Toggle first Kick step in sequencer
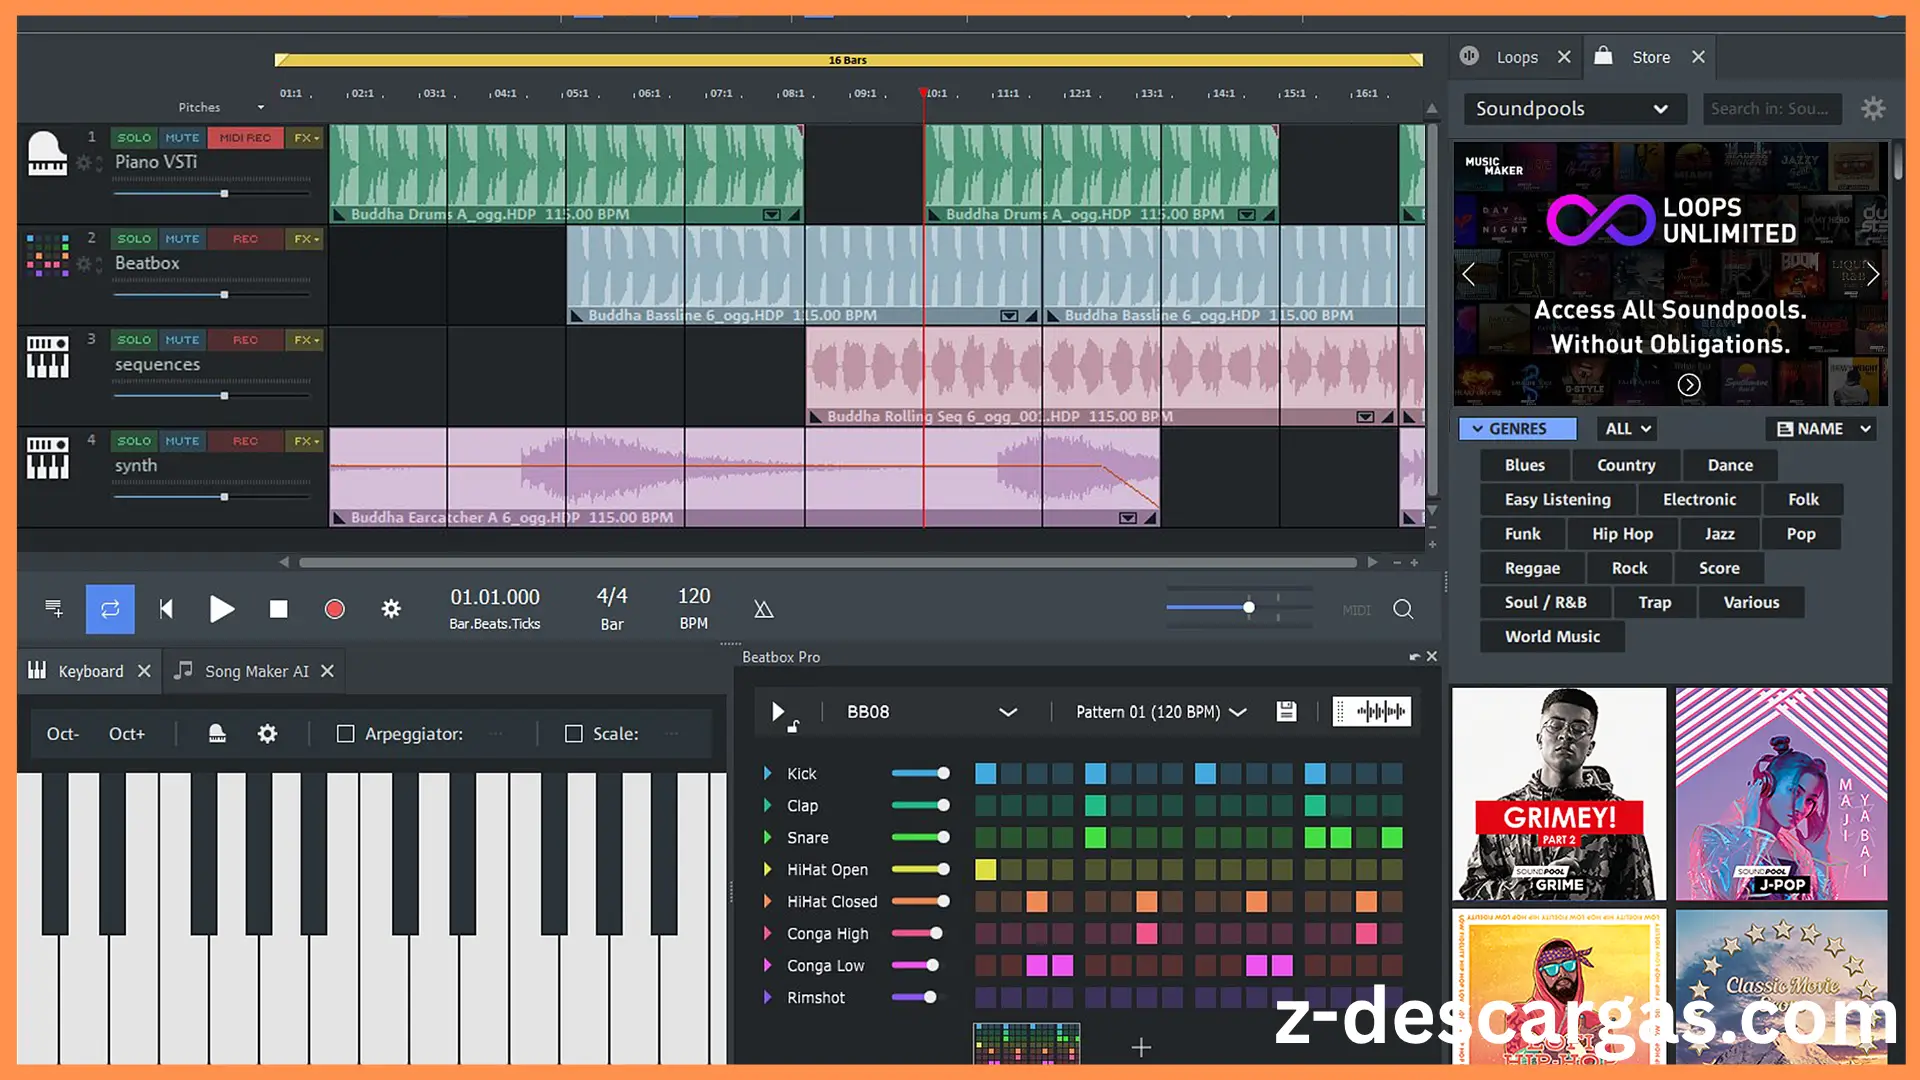The height and width of the screenshot is (1080, 1920). click(x=986, y=773)
